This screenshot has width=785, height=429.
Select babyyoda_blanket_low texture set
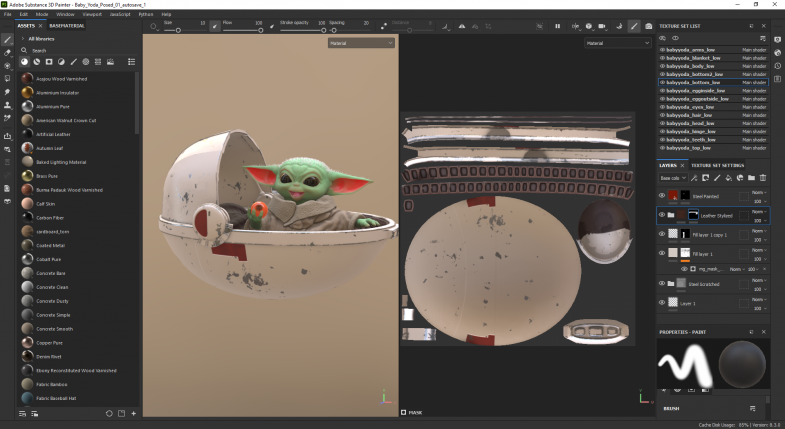point(713,58)
